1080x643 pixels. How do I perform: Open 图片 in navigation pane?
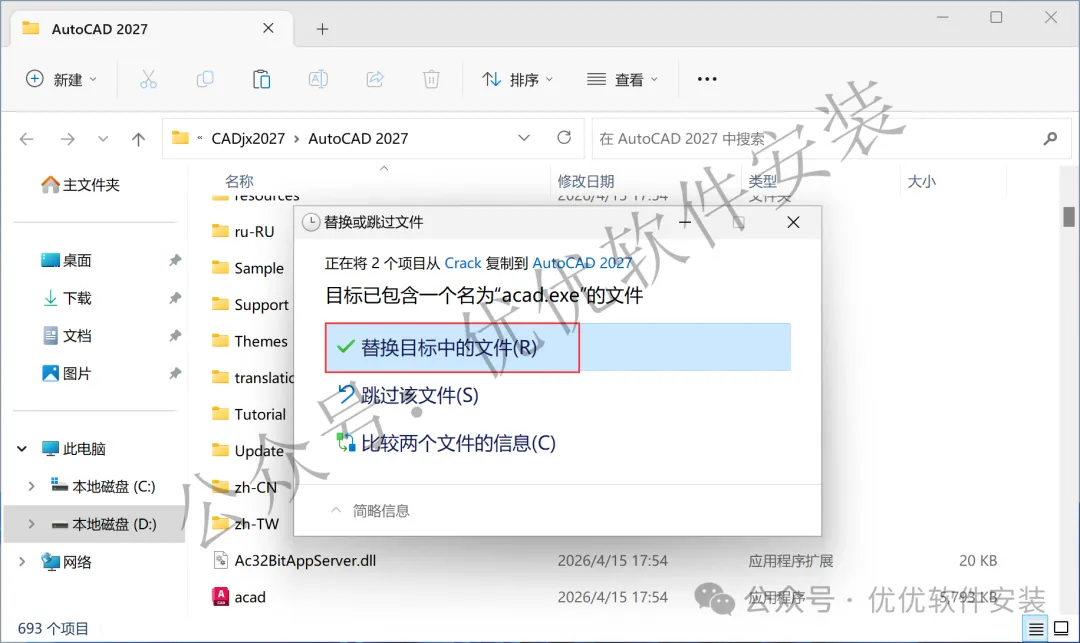67,373
